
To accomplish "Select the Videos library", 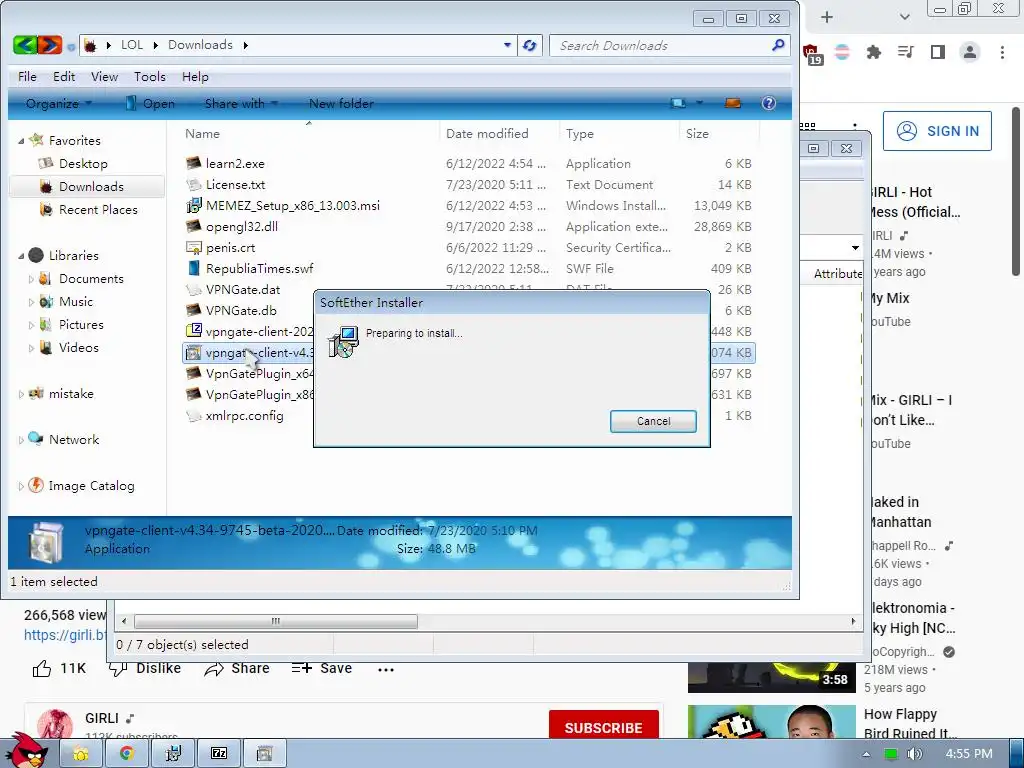I will point(78,347).
